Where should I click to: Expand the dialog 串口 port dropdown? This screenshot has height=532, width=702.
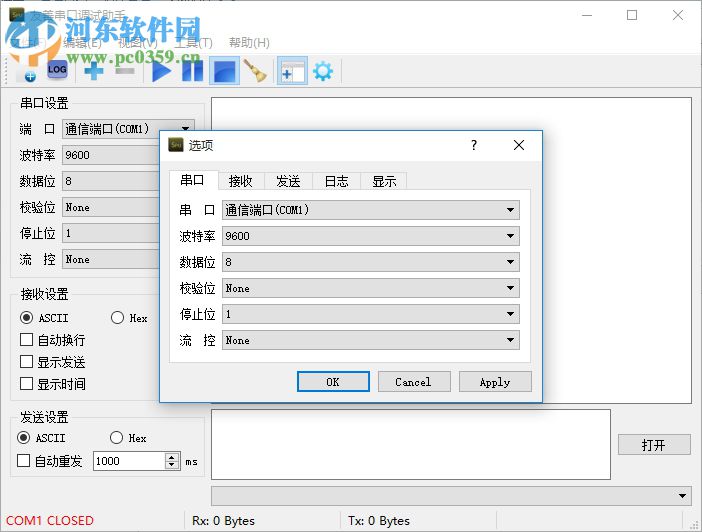(371, 210)
